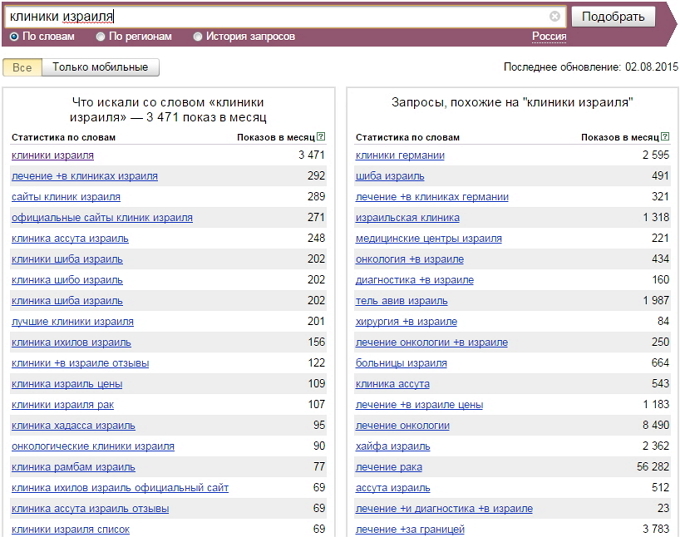680x537 pixels.
Task: Open 'клиники израиля рак' link
Action: (x=62, y=405)
